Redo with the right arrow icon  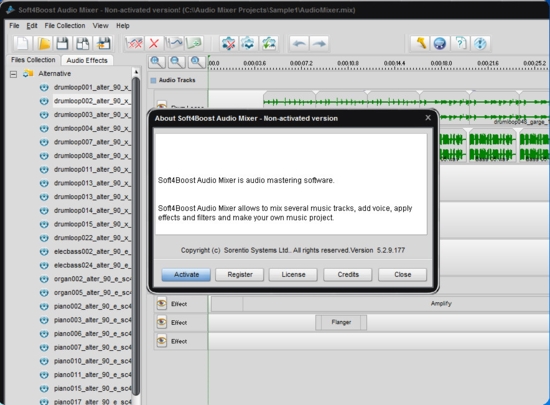pyautogui.click(x=318, y=43)
